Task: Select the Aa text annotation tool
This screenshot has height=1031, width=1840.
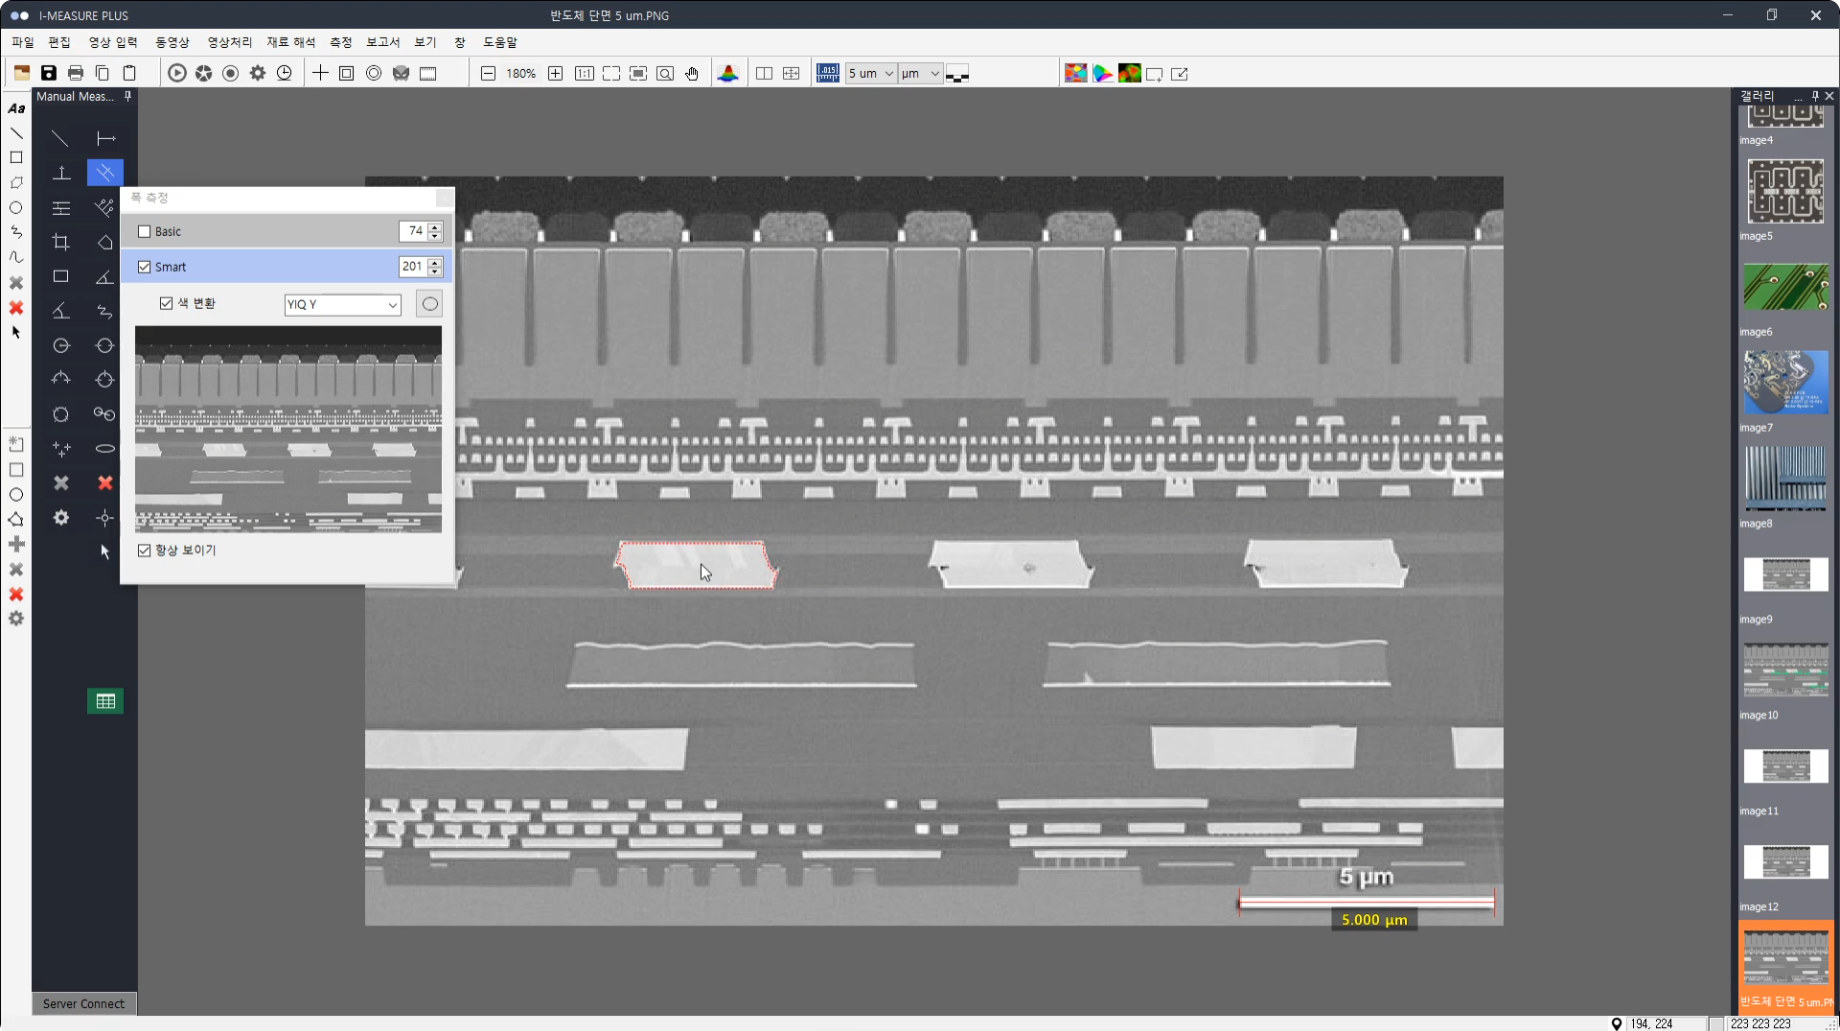Action: (16, 108)
